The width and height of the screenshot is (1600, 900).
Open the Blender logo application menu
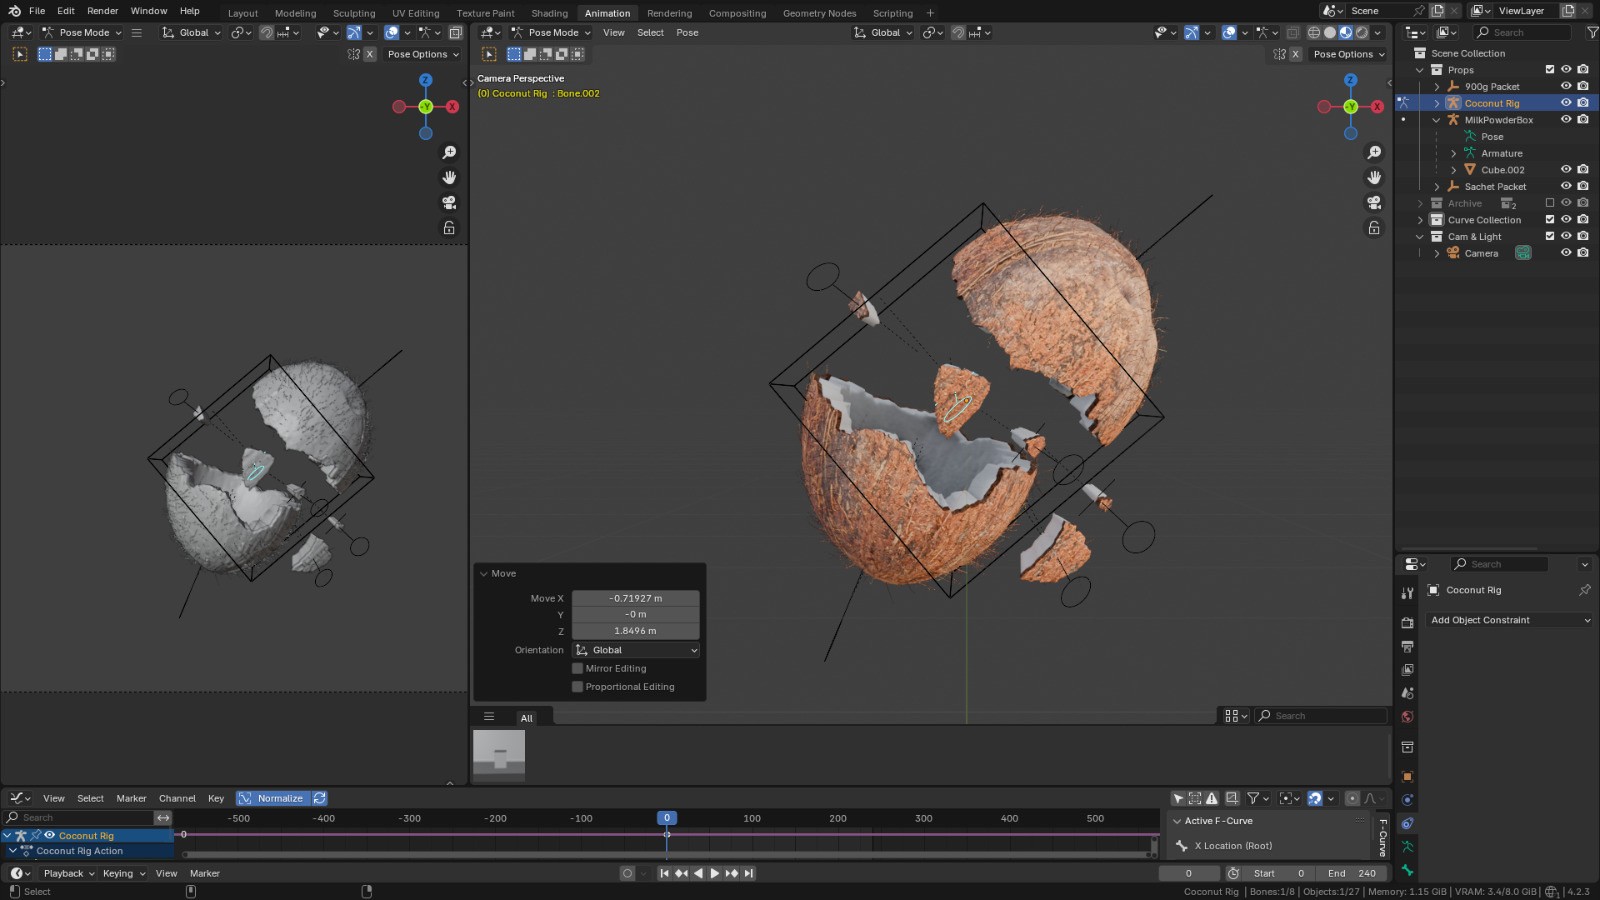pyautogui.click(x=14, y=11)
